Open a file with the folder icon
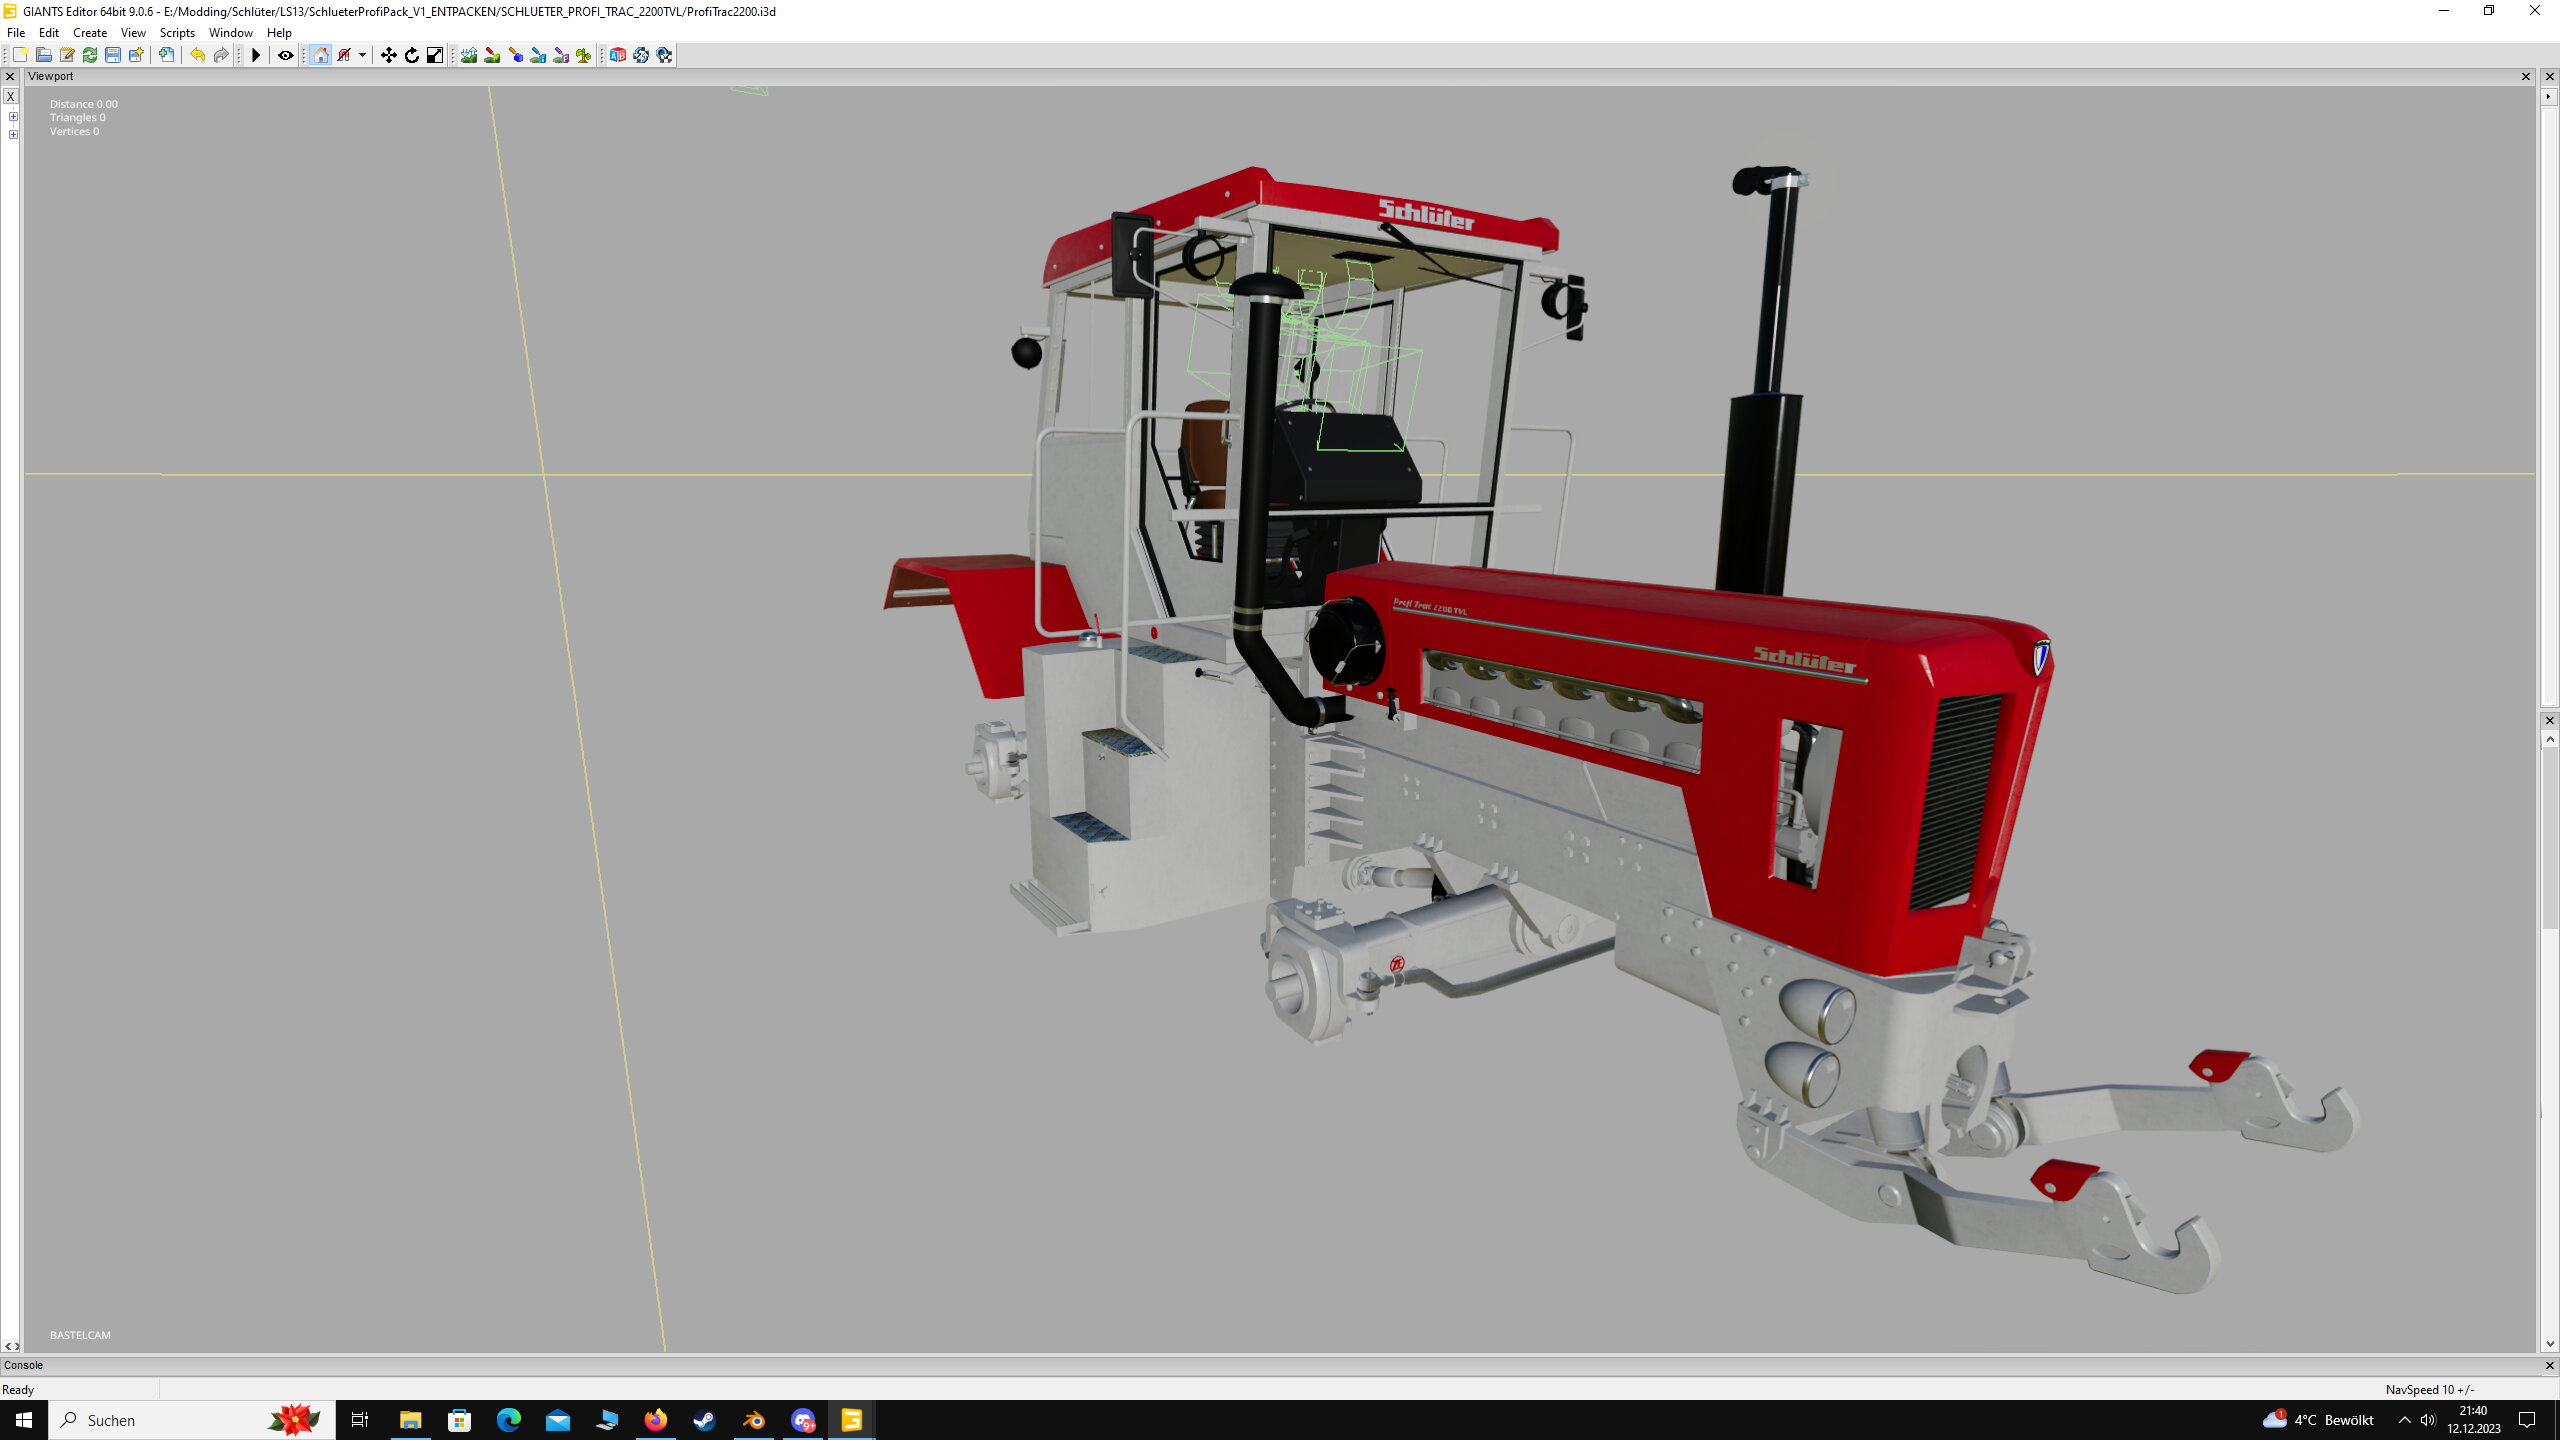2560x1440 pixels. 43,55
